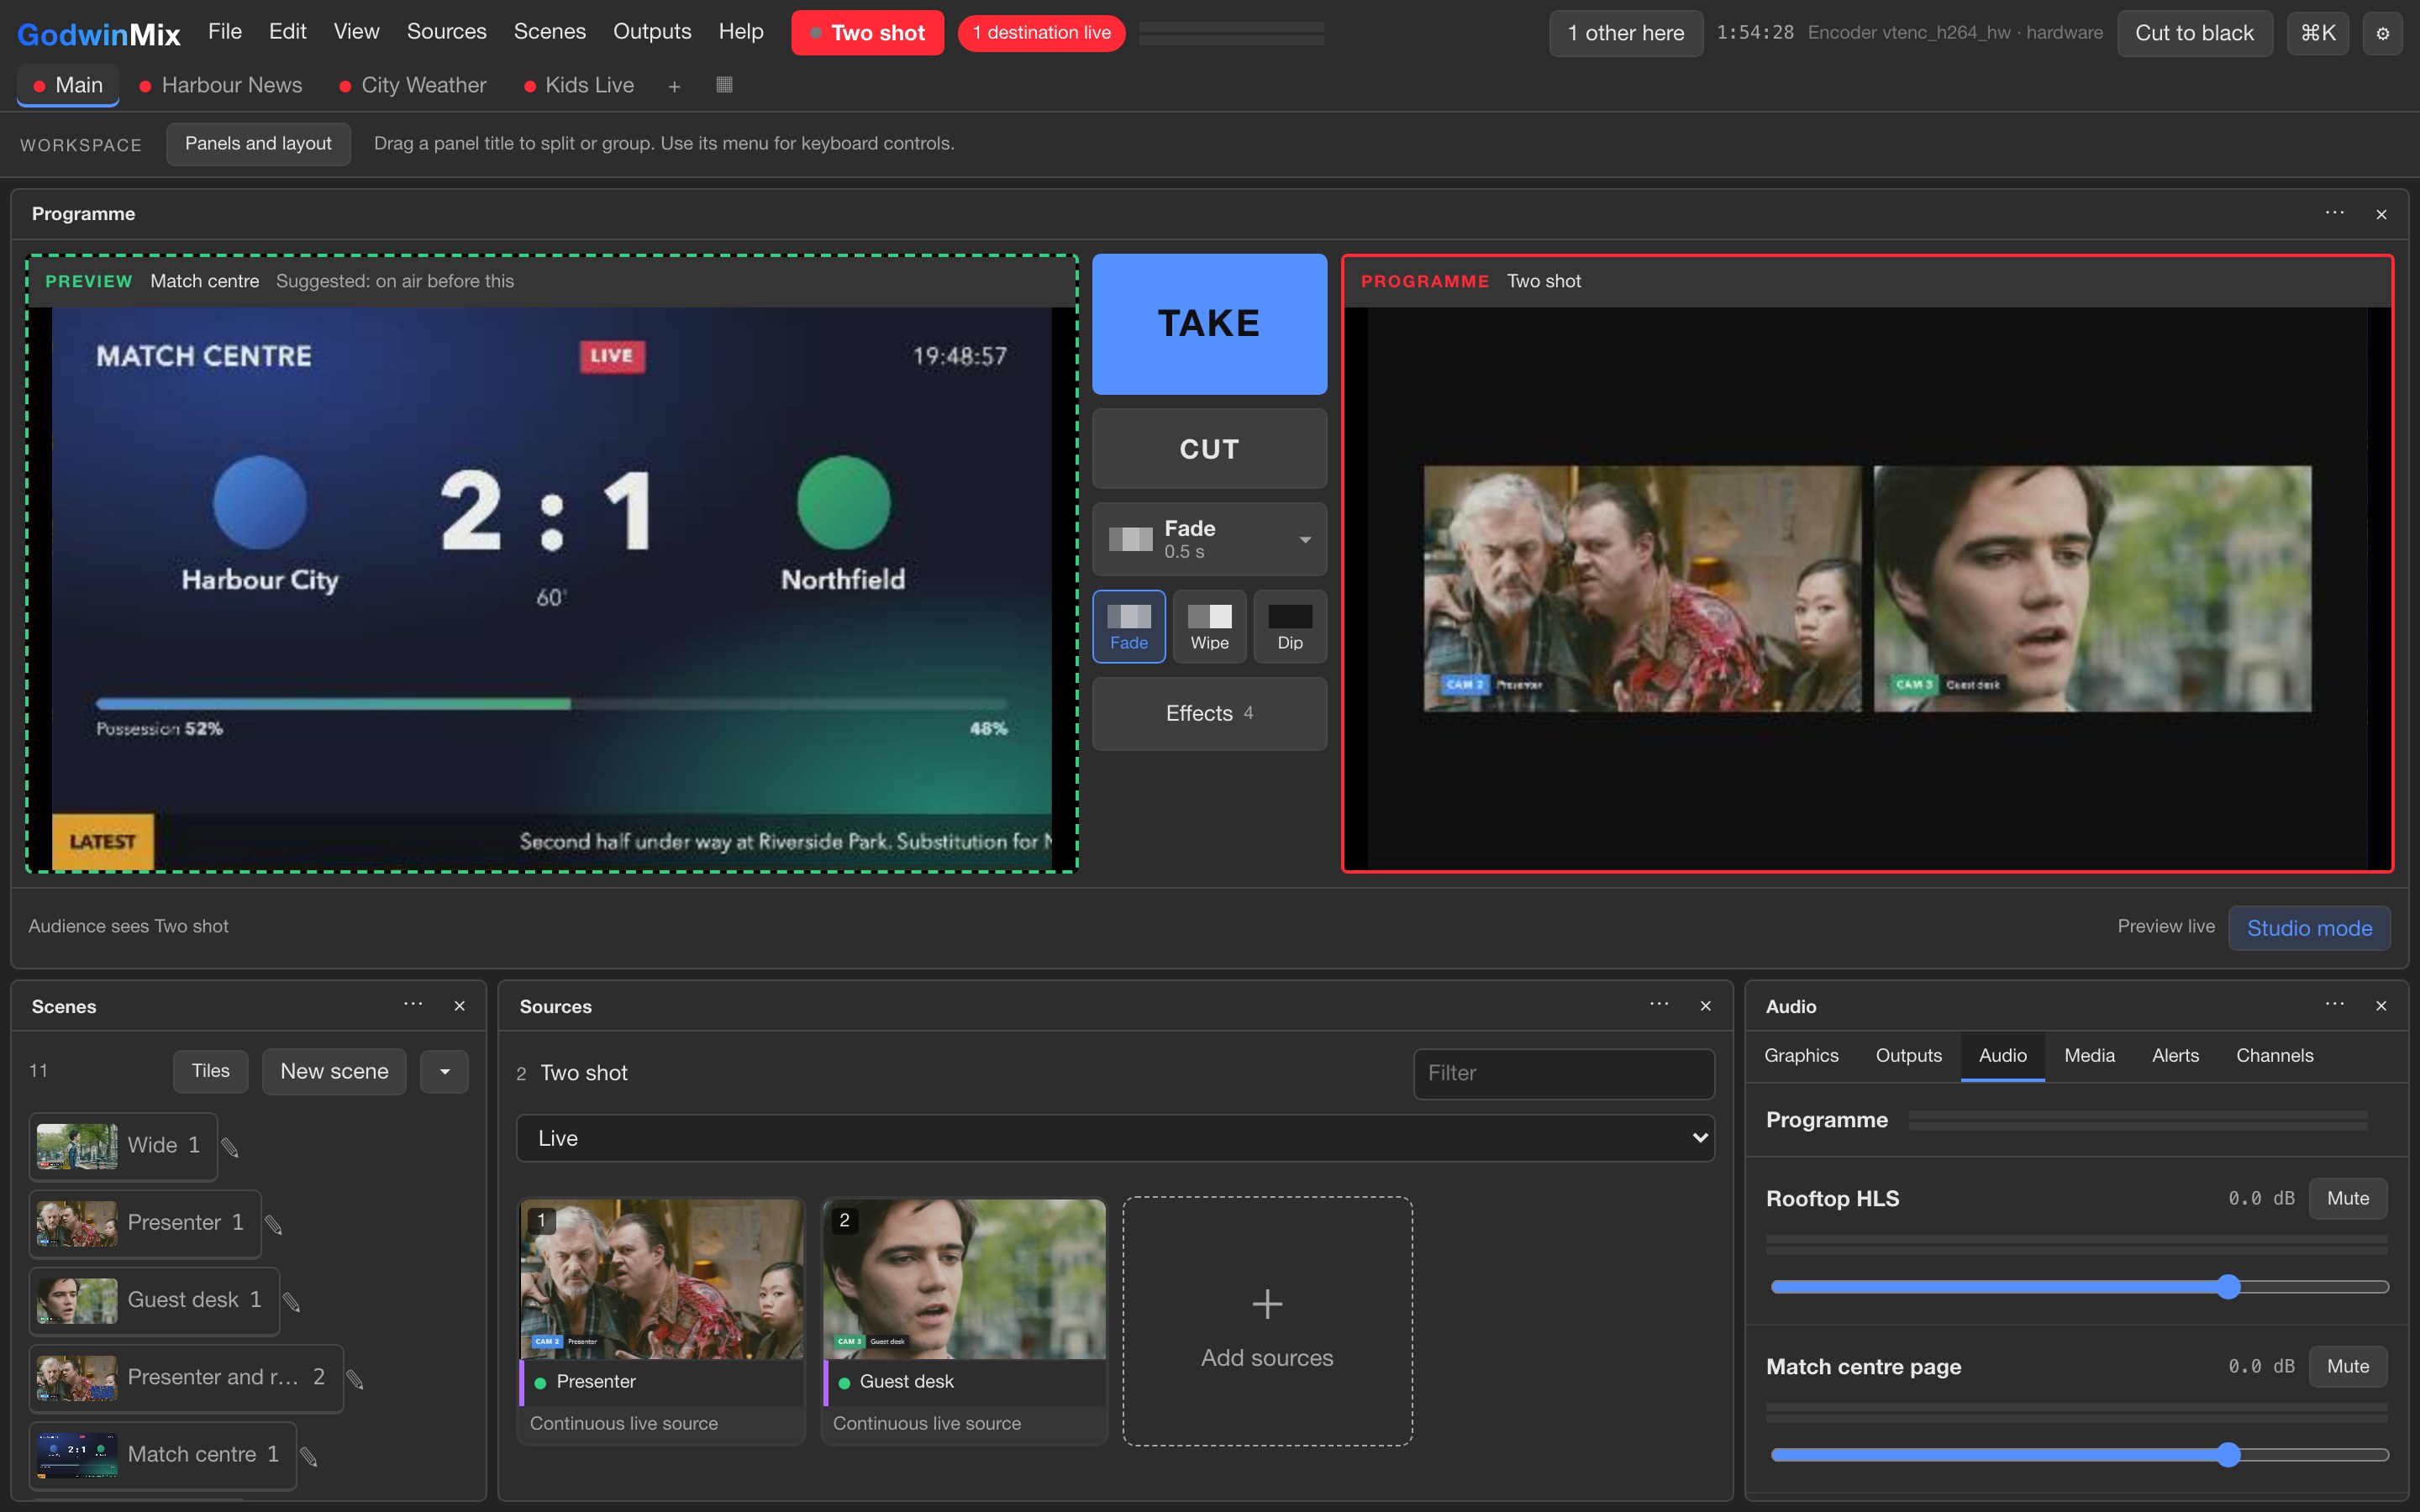Add a new show tab with plus
2420x1512 pixels.
(674, 86)
